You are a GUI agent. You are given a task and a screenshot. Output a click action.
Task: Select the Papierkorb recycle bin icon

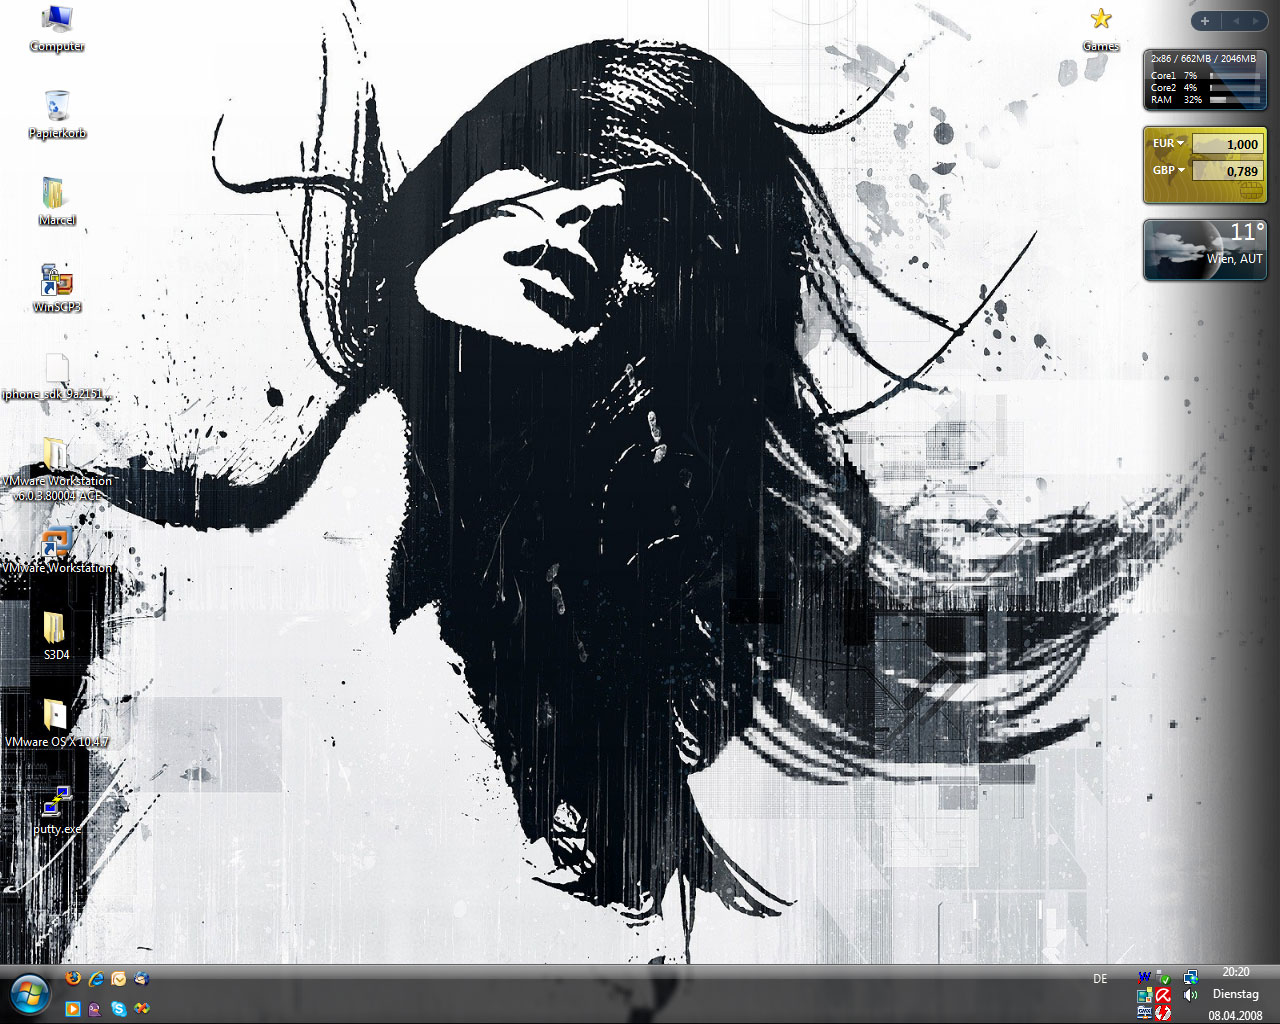coord(57,108)
